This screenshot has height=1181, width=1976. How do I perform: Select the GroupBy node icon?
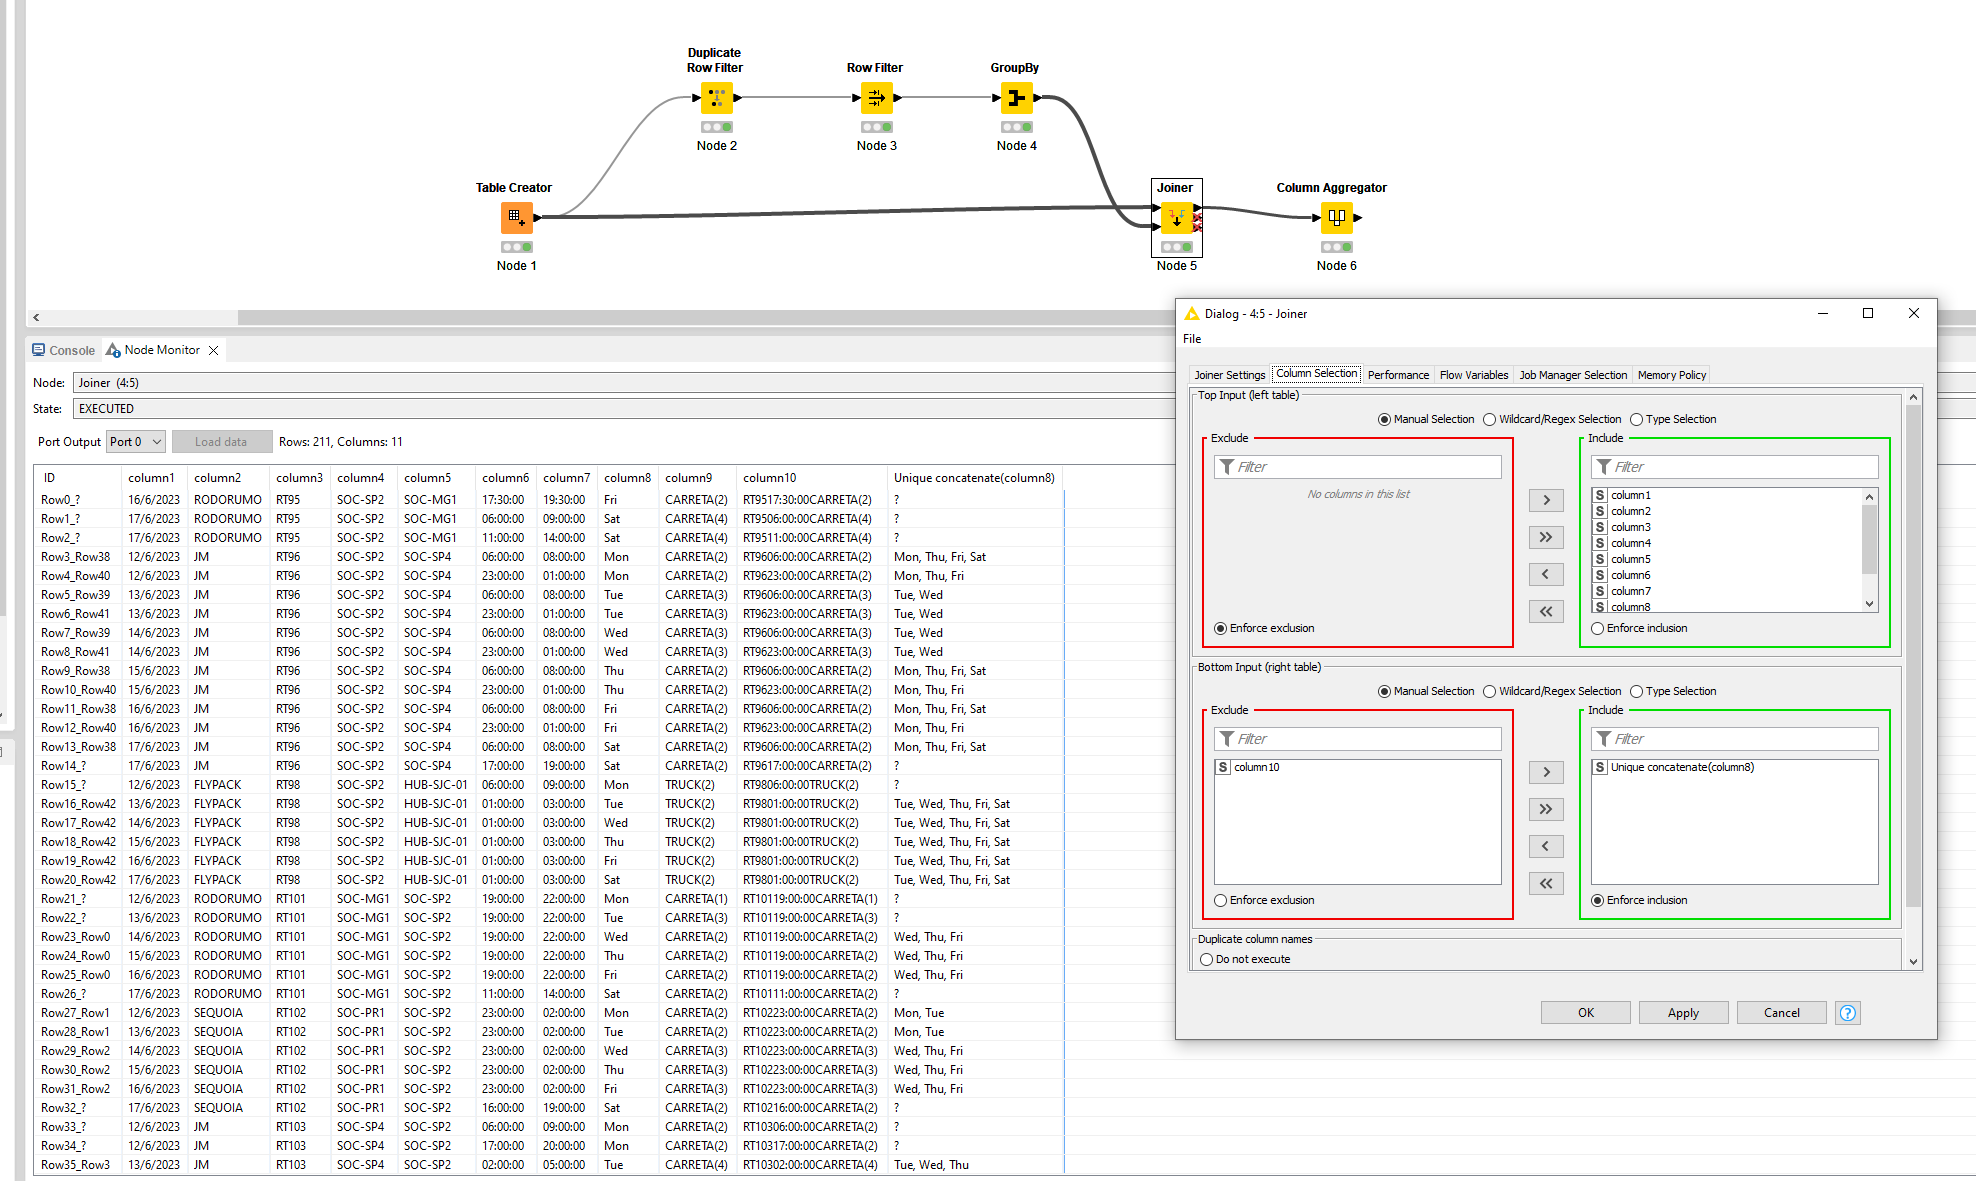point(1016,97)
